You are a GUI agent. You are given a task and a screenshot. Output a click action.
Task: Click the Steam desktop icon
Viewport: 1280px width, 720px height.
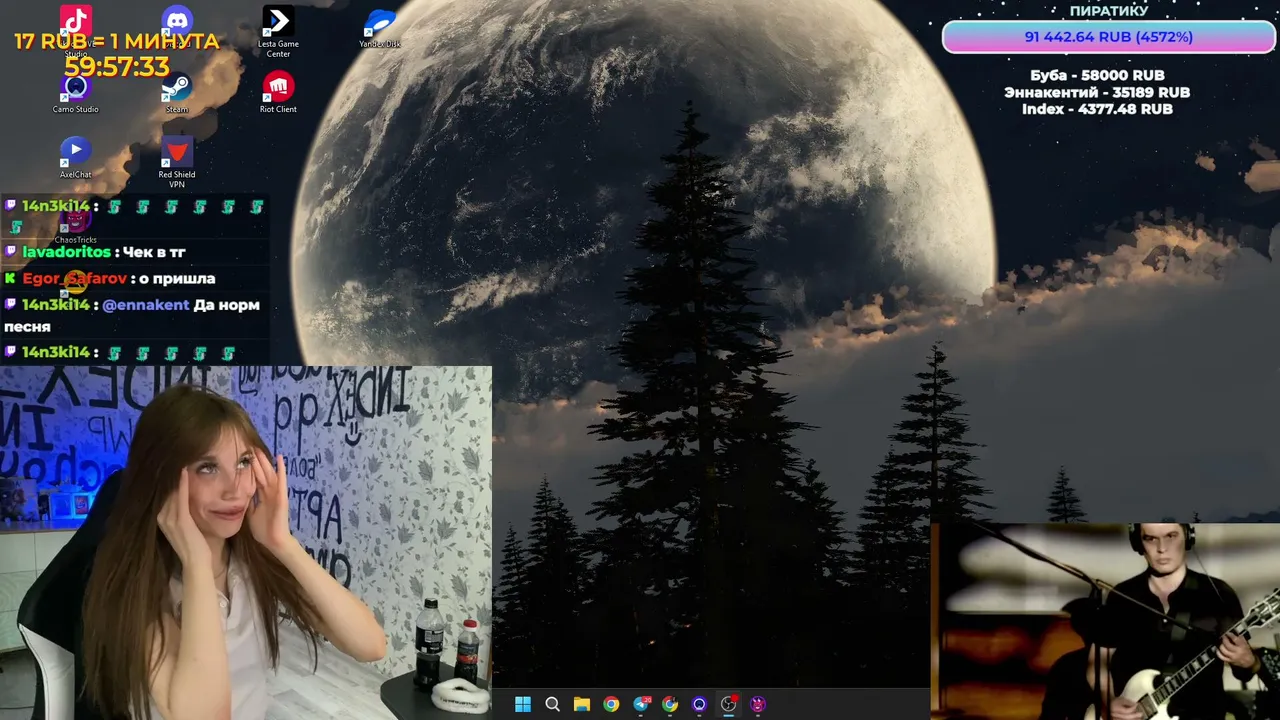(177, 92)
